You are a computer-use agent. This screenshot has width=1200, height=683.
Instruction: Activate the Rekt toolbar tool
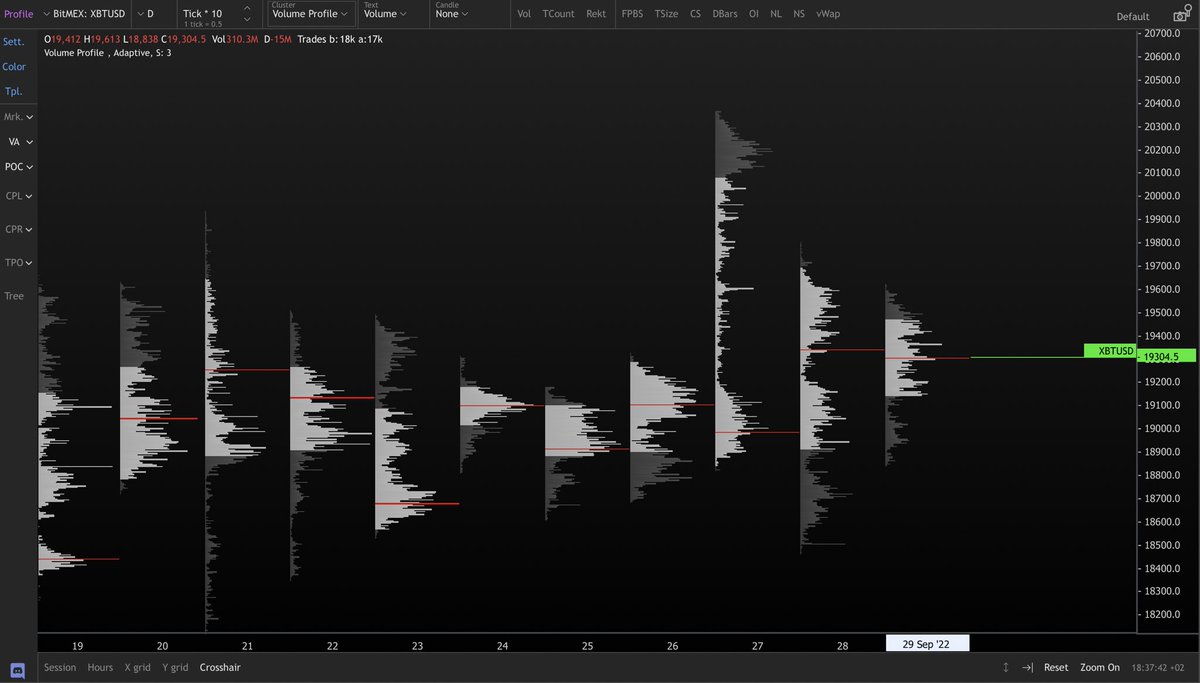[x=596, y=14]
